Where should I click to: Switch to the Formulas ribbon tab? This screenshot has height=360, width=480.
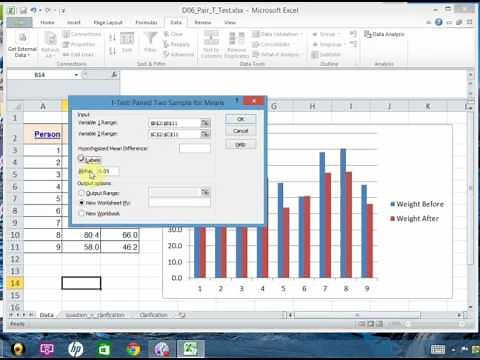coord(146,22)
